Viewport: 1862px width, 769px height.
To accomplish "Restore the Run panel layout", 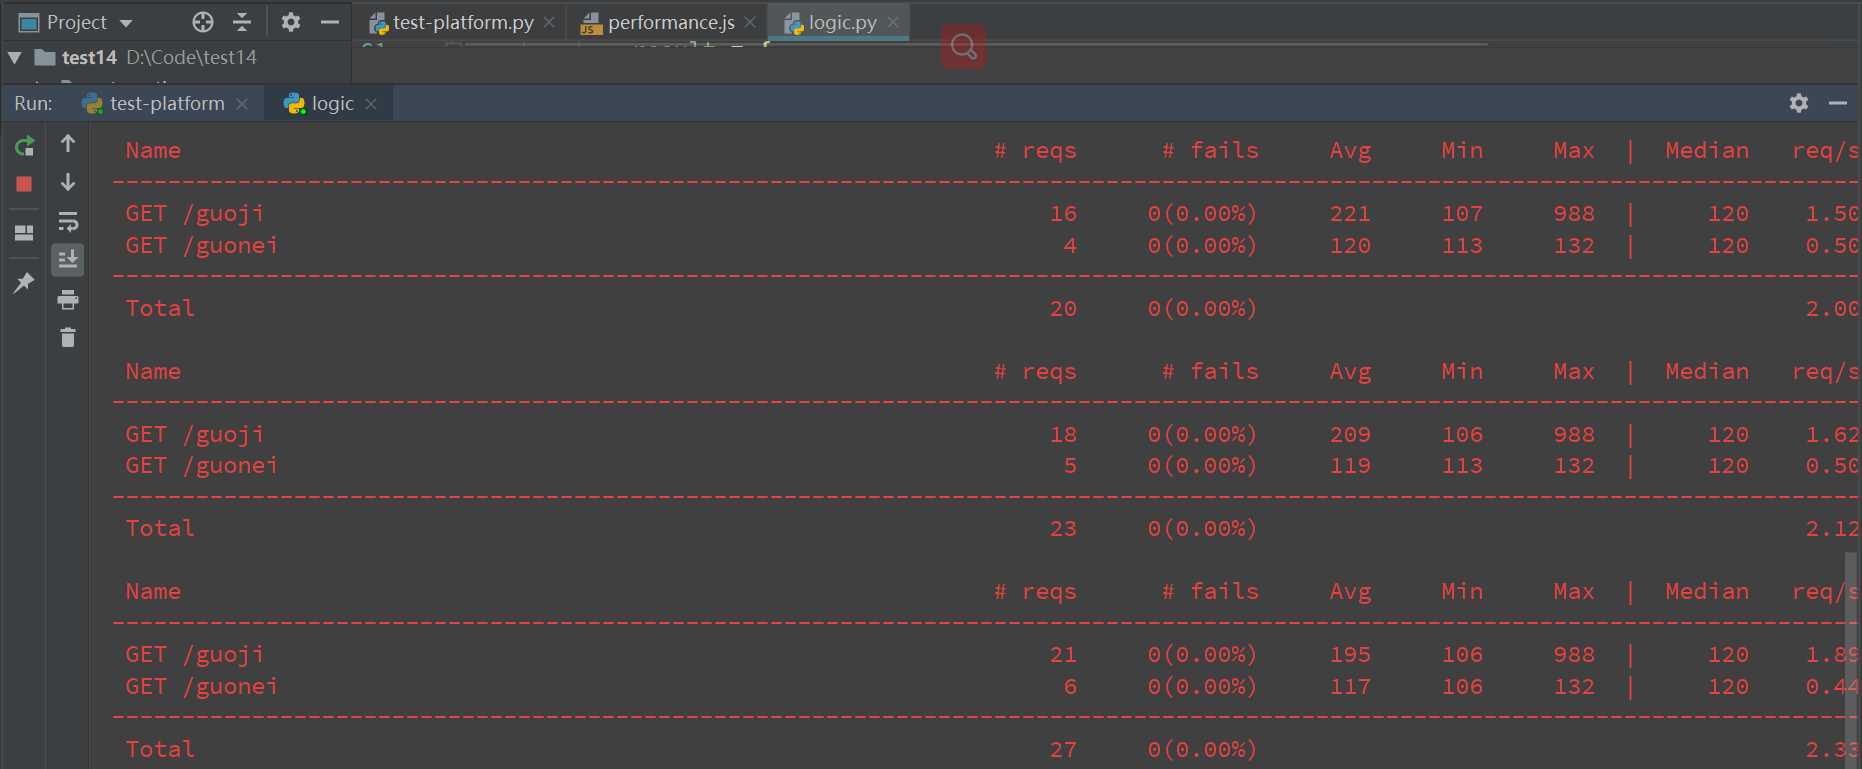I will tap(24, 233).
